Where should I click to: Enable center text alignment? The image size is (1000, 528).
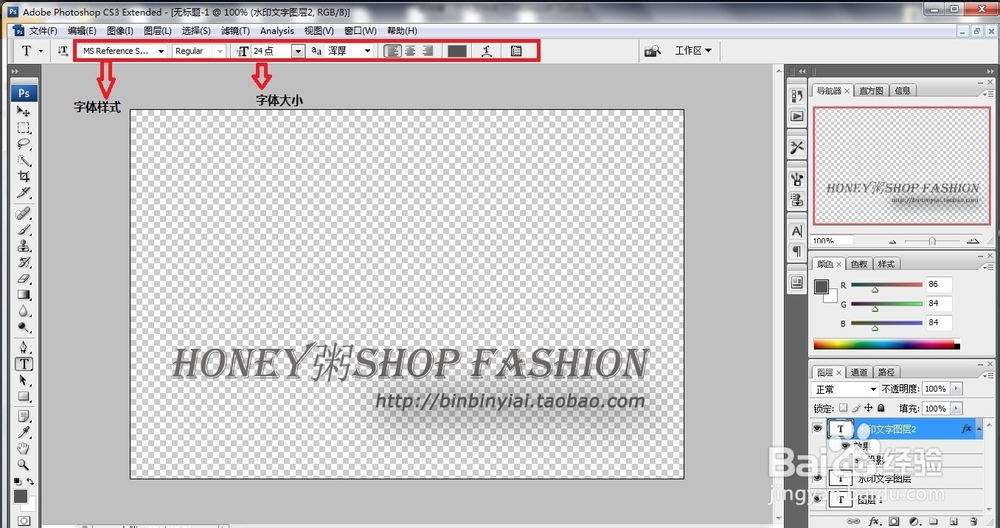[x=410, y=51]
